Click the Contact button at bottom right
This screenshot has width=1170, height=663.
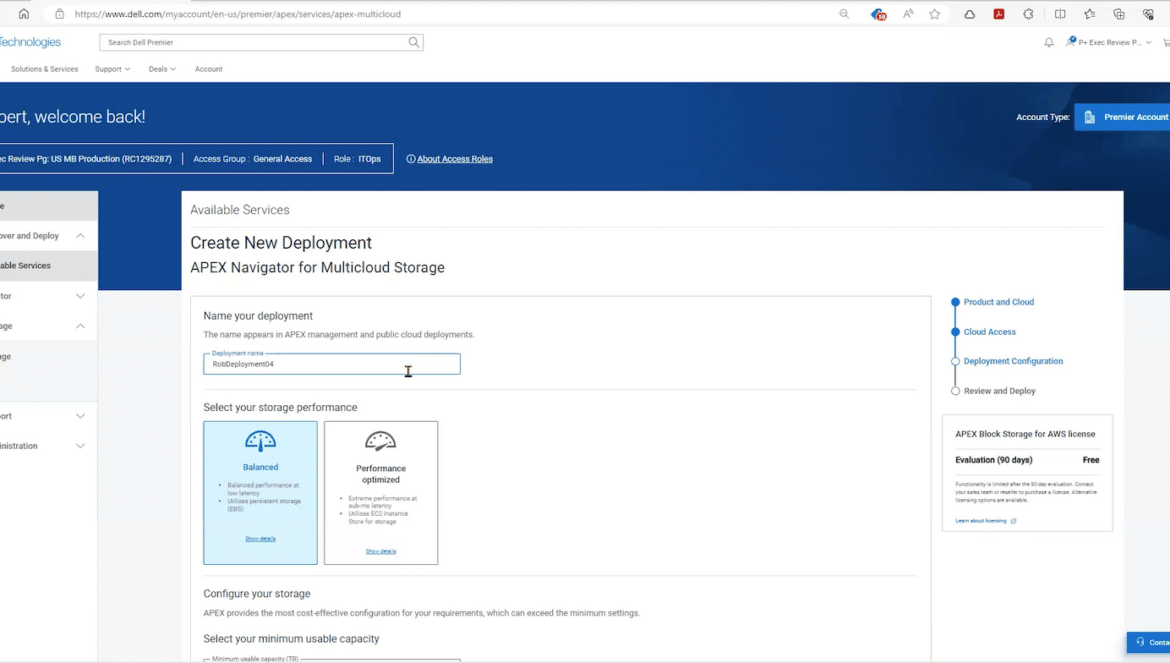coord(1148,642)
